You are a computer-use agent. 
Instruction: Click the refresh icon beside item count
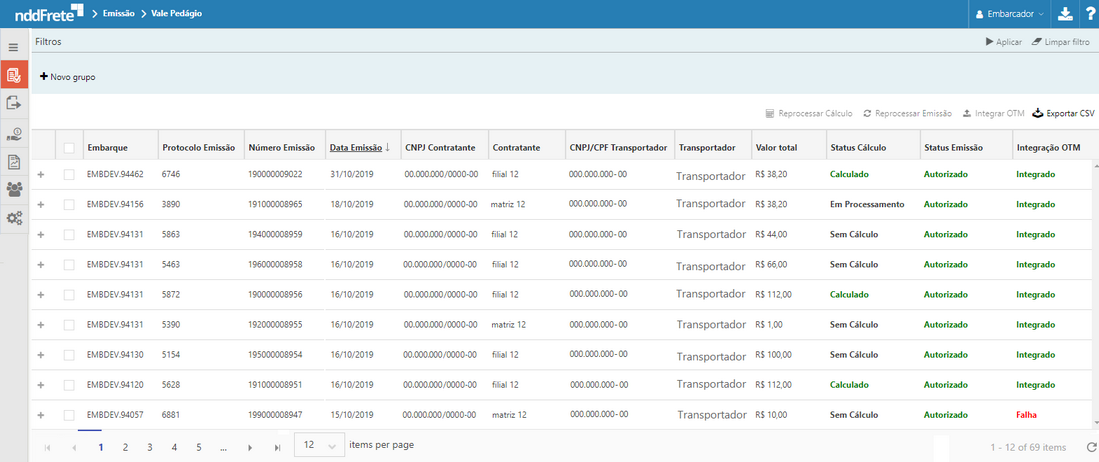1090,447
